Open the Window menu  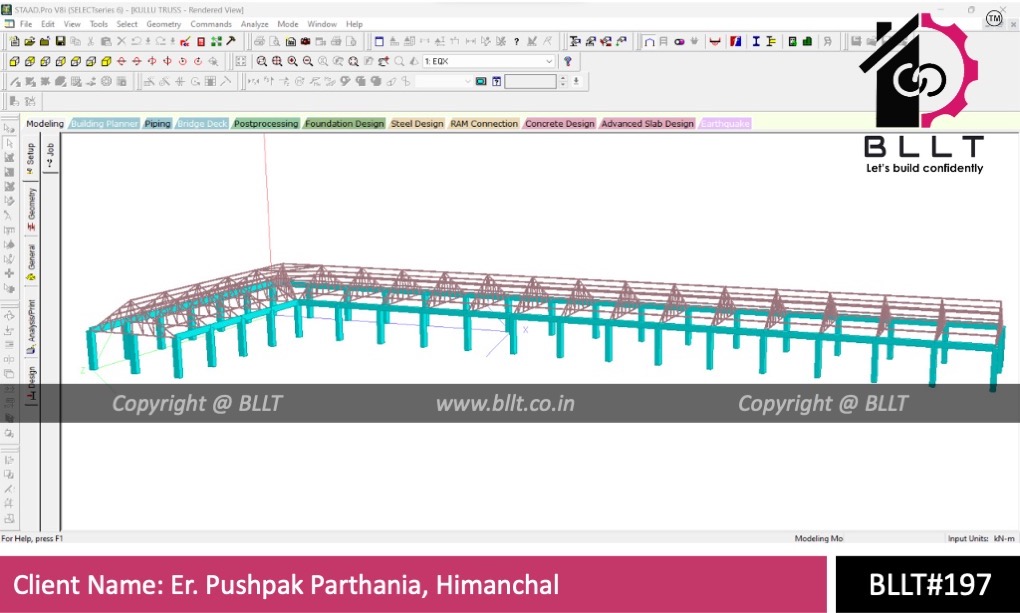point(322,24)
